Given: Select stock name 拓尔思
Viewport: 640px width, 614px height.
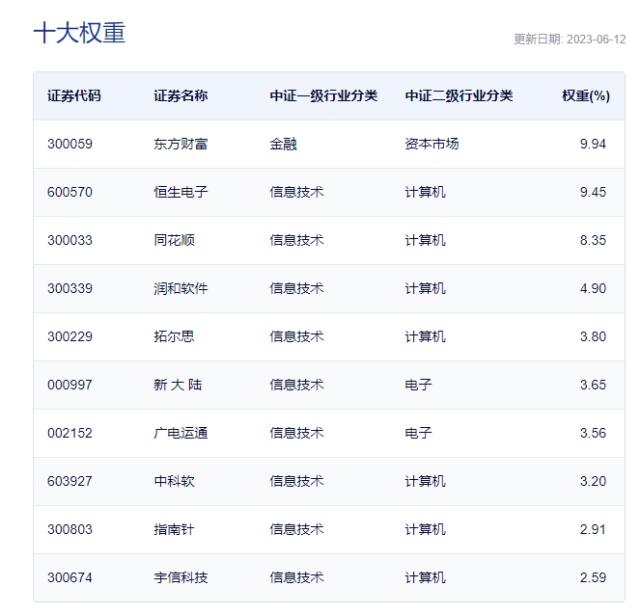Looking at the screenshot, I should coord(174,337).
